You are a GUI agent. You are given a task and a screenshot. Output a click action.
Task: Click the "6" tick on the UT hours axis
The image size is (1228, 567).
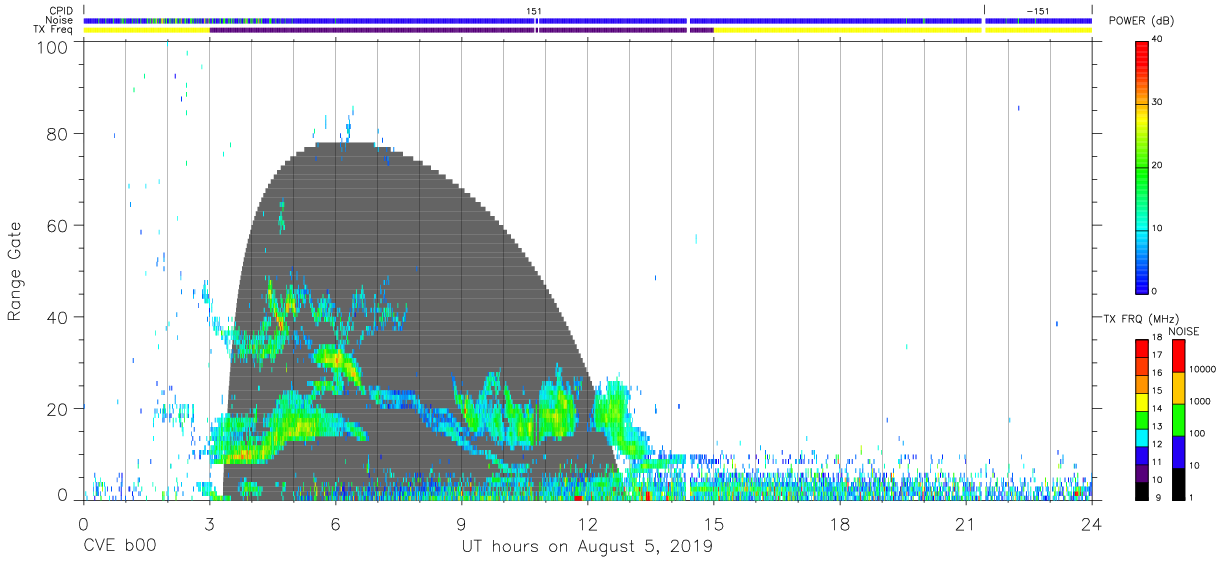coord(335,524)
